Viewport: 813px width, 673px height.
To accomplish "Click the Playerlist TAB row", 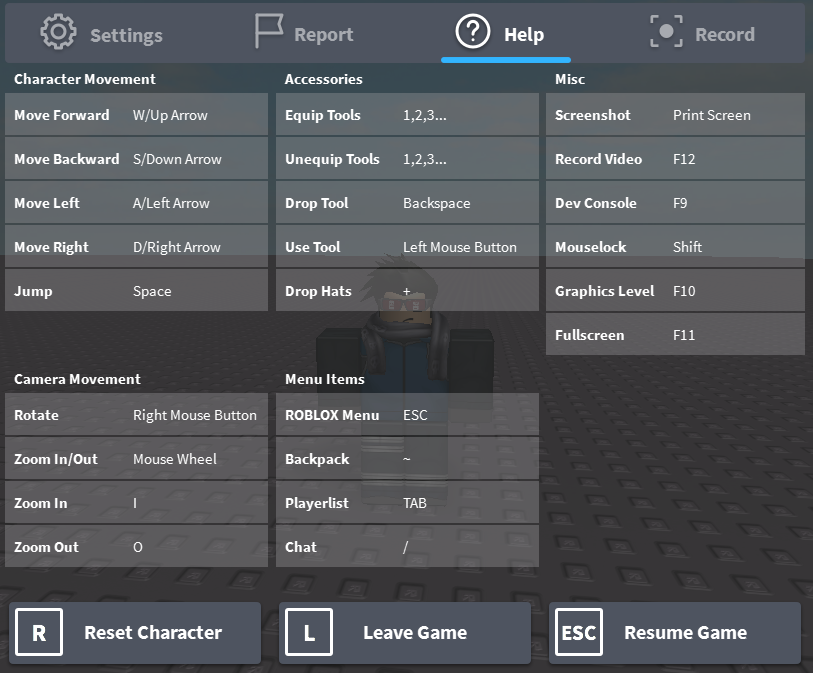I will point(407,503).
